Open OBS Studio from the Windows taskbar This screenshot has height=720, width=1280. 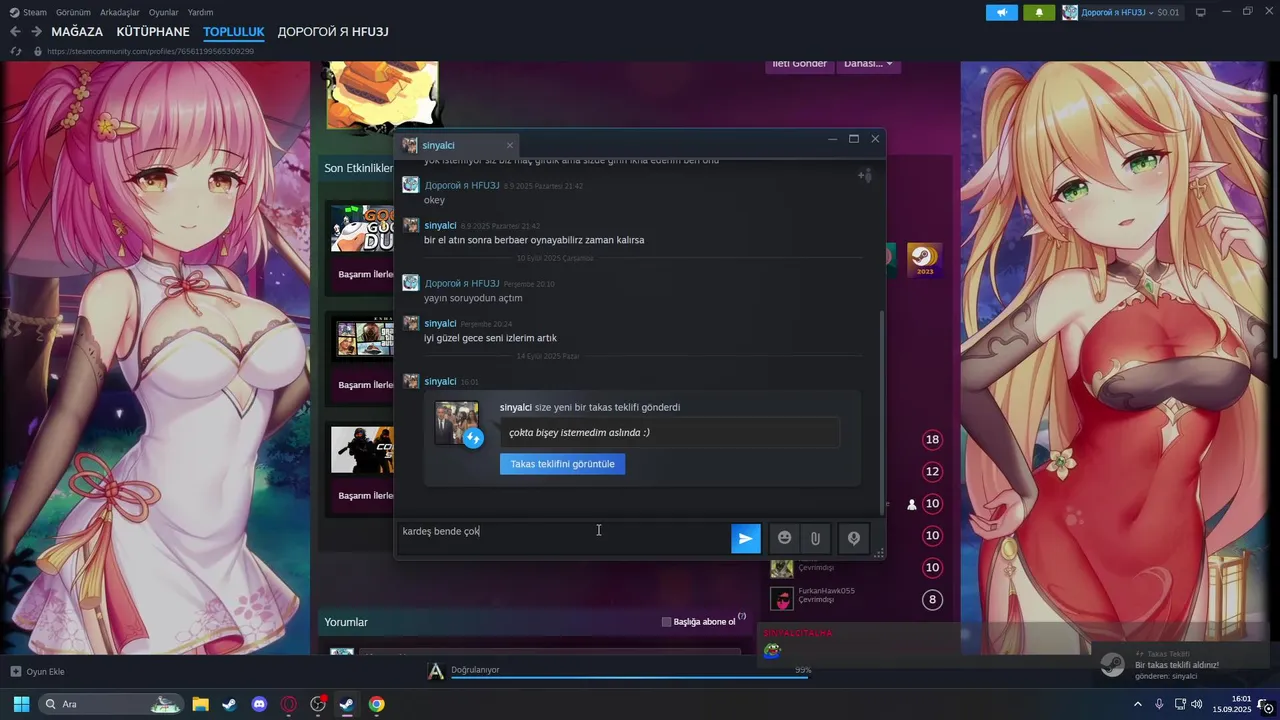pos(318,704)
